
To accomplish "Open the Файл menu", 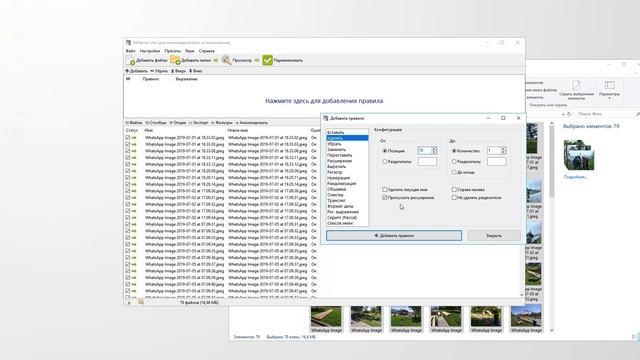I will coord(131,51).
